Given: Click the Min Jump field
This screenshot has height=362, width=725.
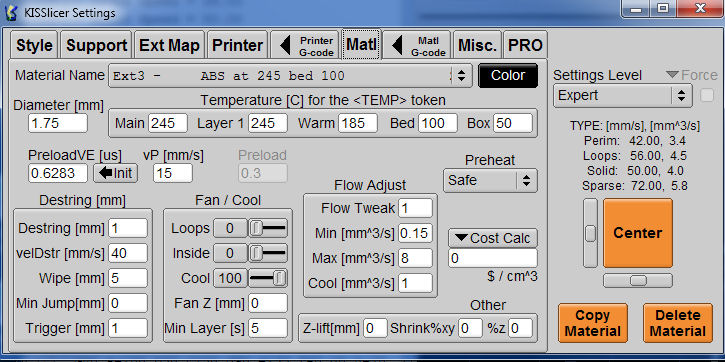Looking at the screenshot, I should pyautogui.click(x=128, y=303).
